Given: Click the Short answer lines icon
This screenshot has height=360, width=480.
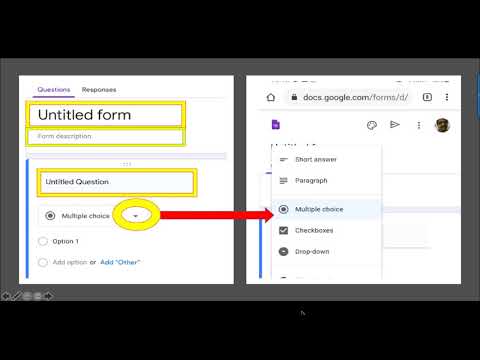Looking at the screenshot, I should [x=283, y=160].
